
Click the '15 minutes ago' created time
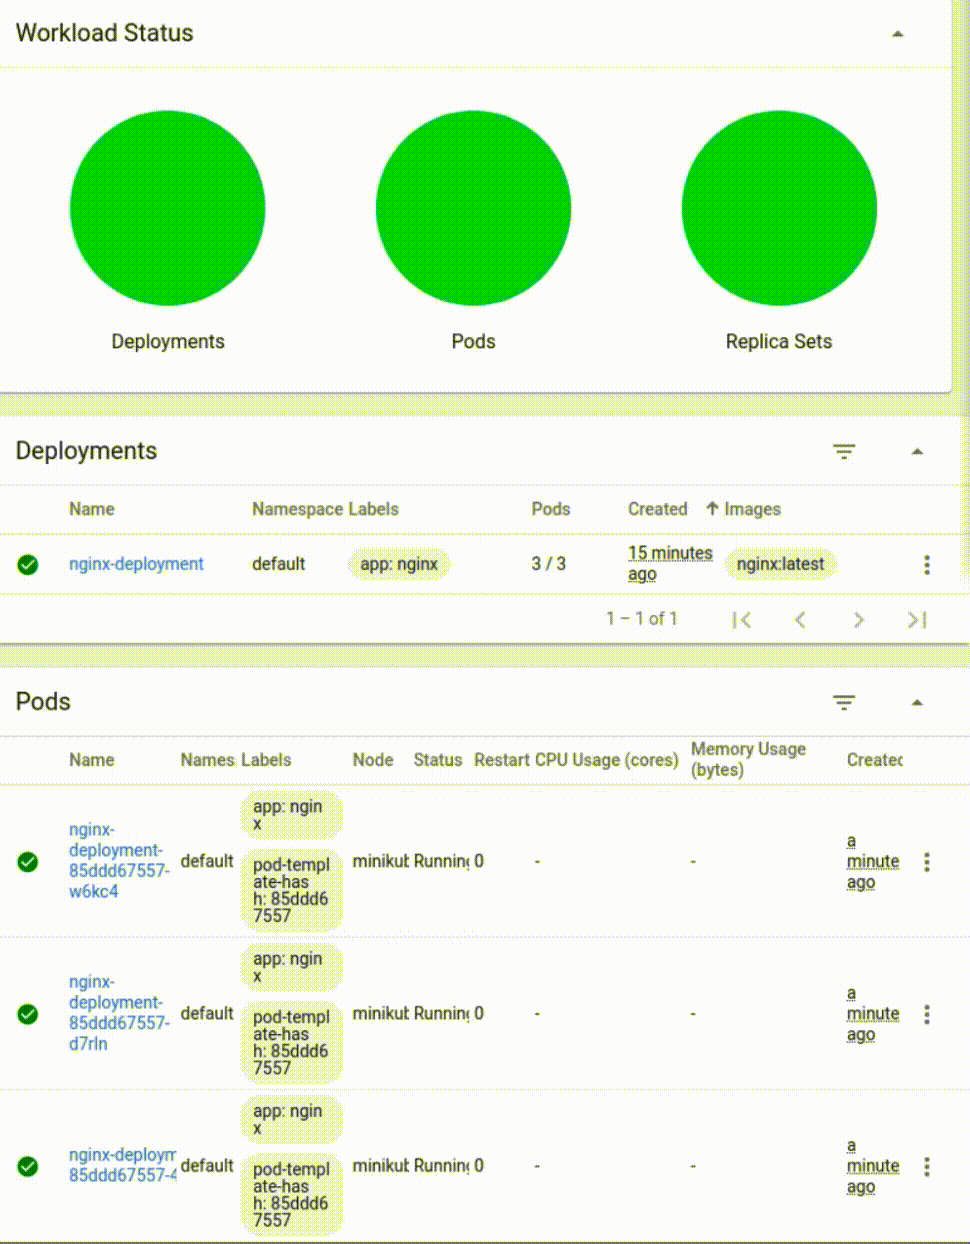(670, 564)
